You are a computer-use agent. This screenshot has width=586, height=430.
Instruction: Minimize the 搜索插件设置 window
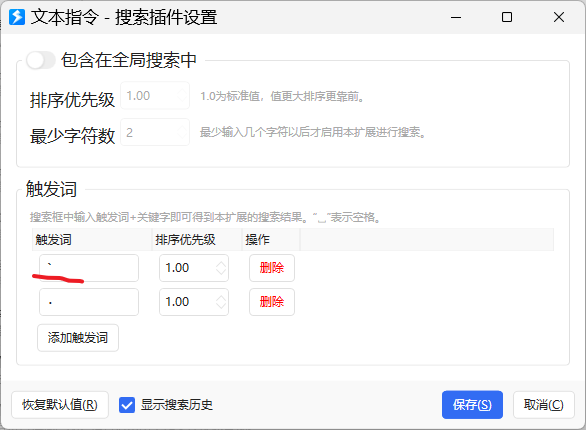[x=456, y=17]
